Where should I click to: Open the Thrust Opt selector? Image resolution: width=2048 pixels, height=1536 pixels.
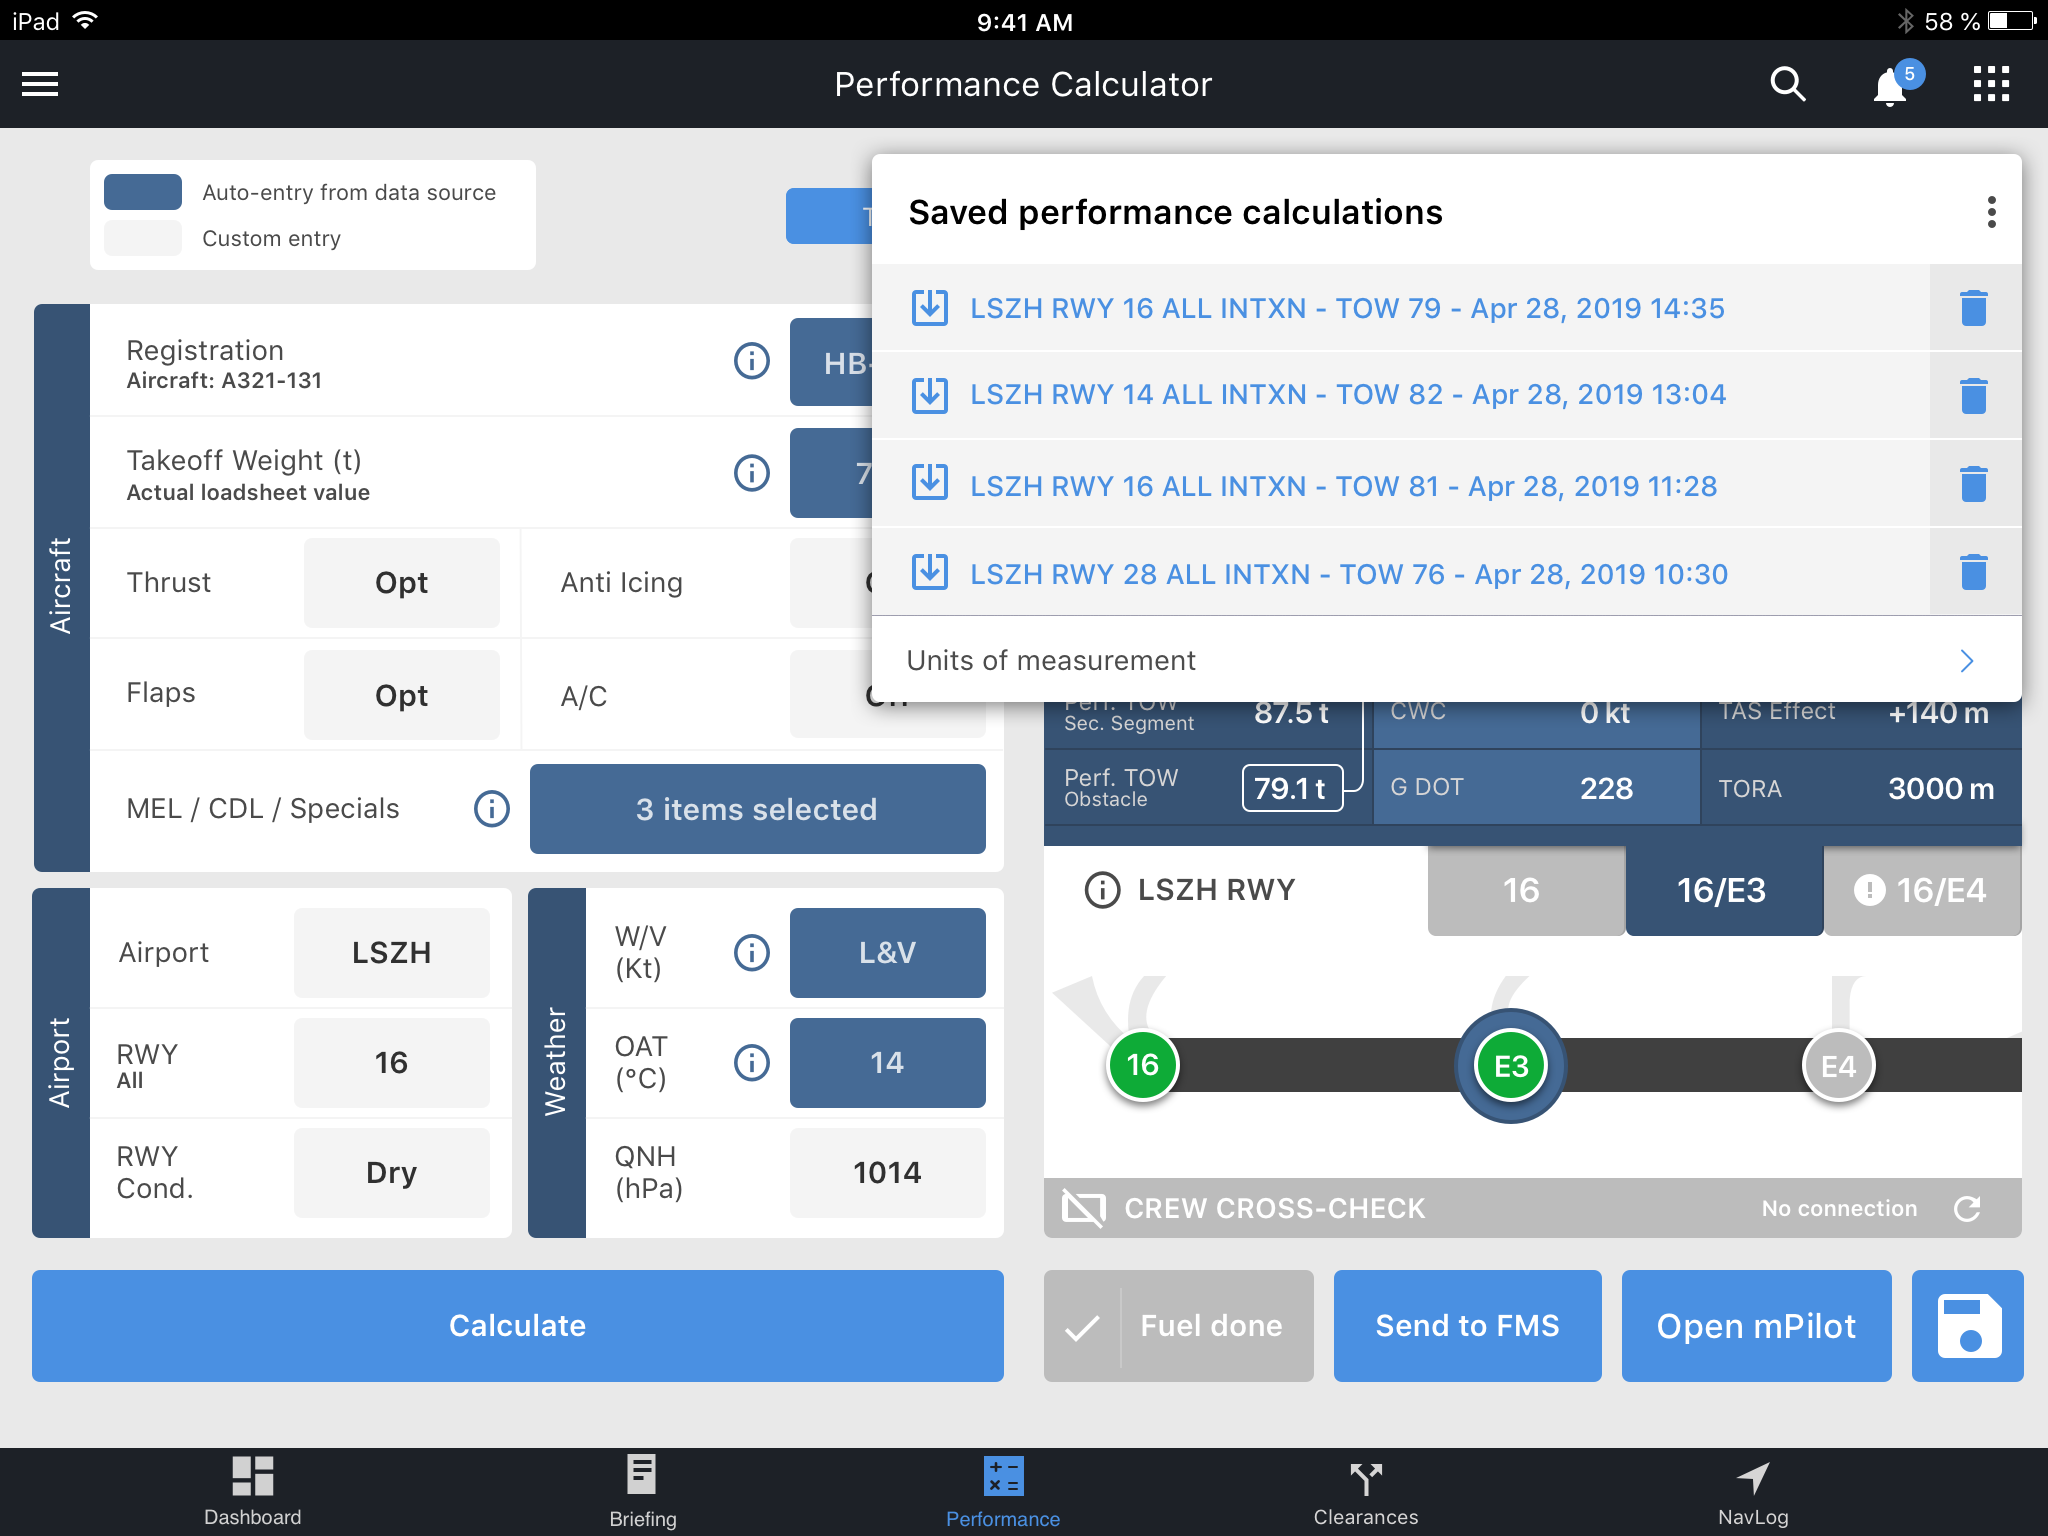(401, 583)
